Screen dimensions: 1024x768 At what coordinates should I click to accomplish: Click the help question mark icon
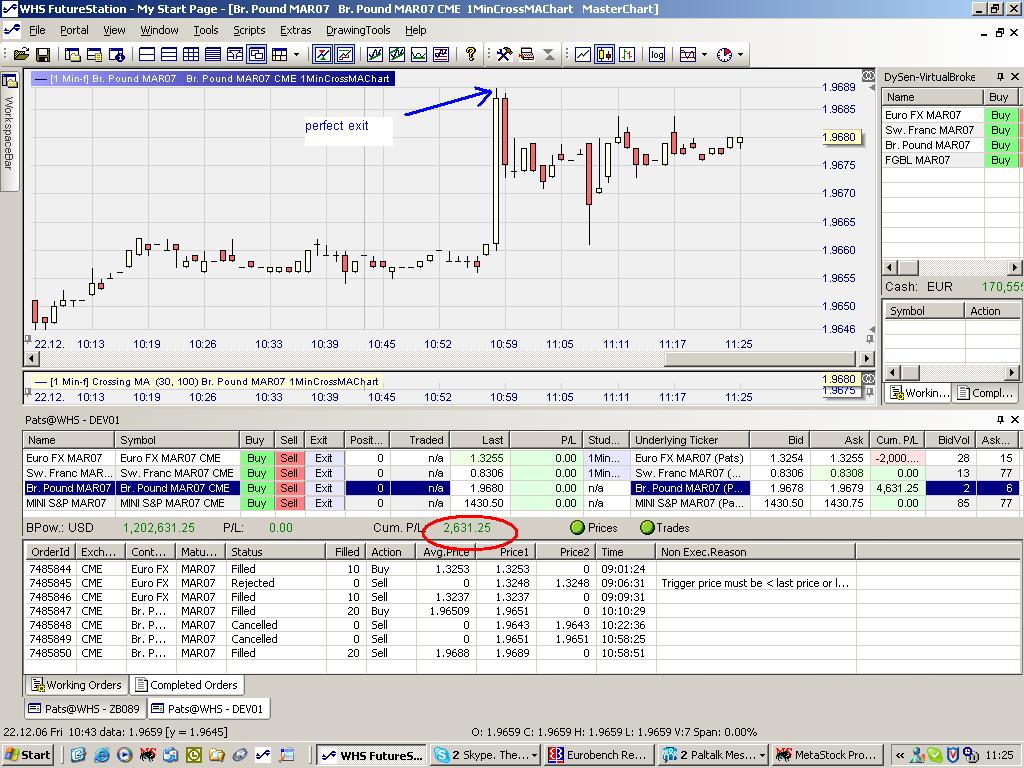click(x=470, y=54)
